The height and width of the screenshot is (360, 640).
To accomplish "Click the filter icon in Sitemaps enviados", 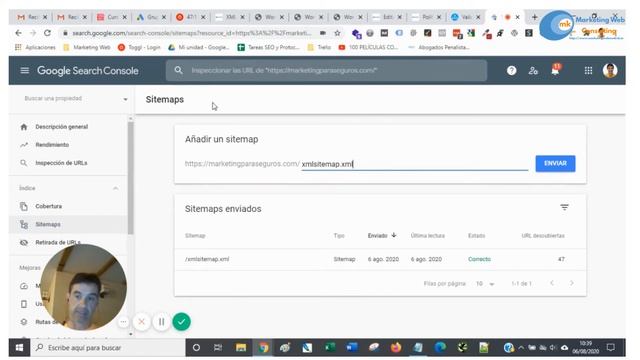I will 564,207.
